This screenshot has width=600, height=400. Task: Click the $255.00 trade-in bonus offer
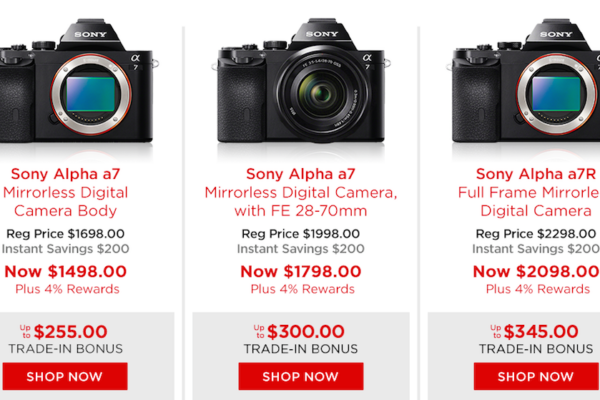[66, 331]
